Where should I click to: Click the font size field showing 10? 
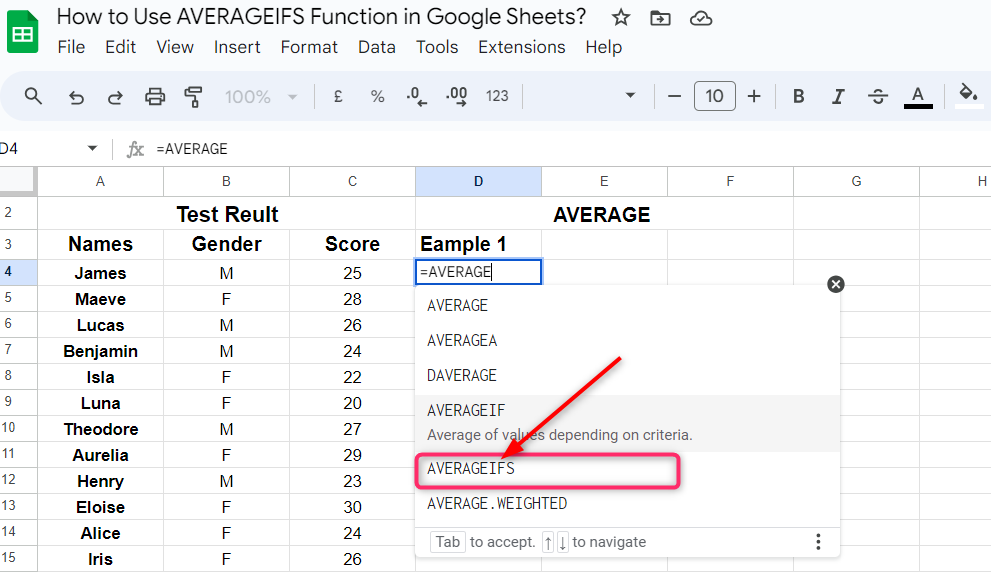point(714,96)
